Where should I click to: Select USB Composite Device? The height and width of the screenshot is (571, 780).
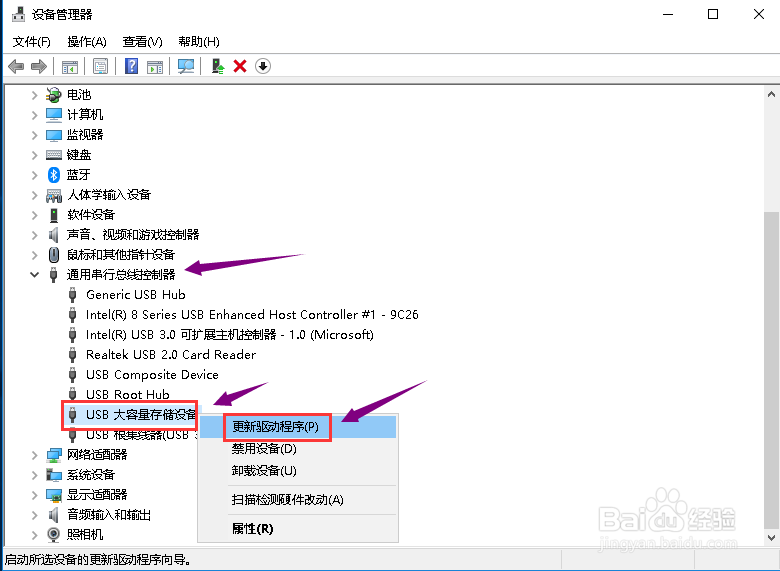[x=152, y=375]
